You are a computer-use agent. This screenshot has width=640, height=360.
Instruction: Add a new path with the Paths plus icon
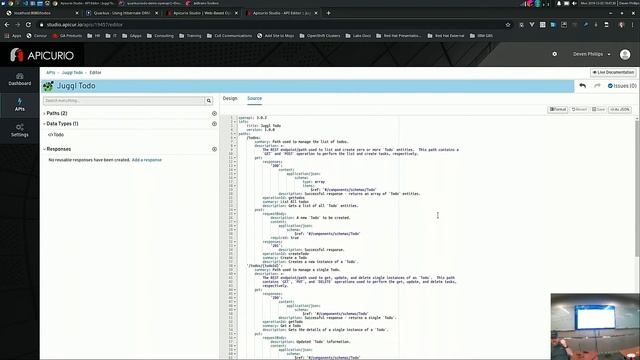tap(214, 113)
